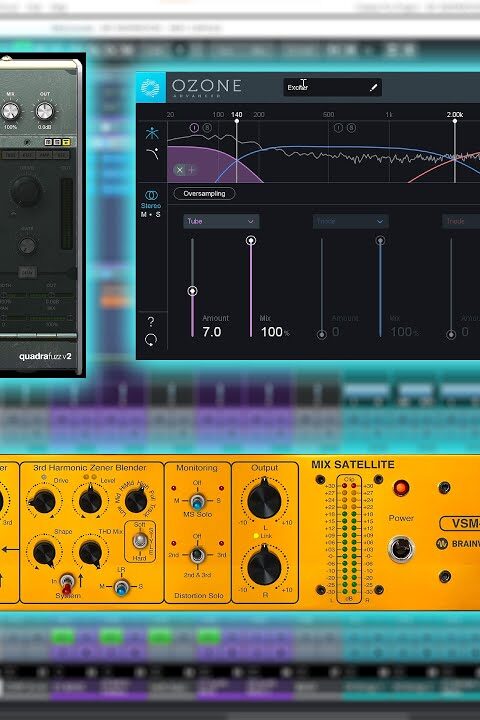Click the Ozone logo icon
Image resolution: width=480 pixels, height=720 pixels.
pos(150,87)
